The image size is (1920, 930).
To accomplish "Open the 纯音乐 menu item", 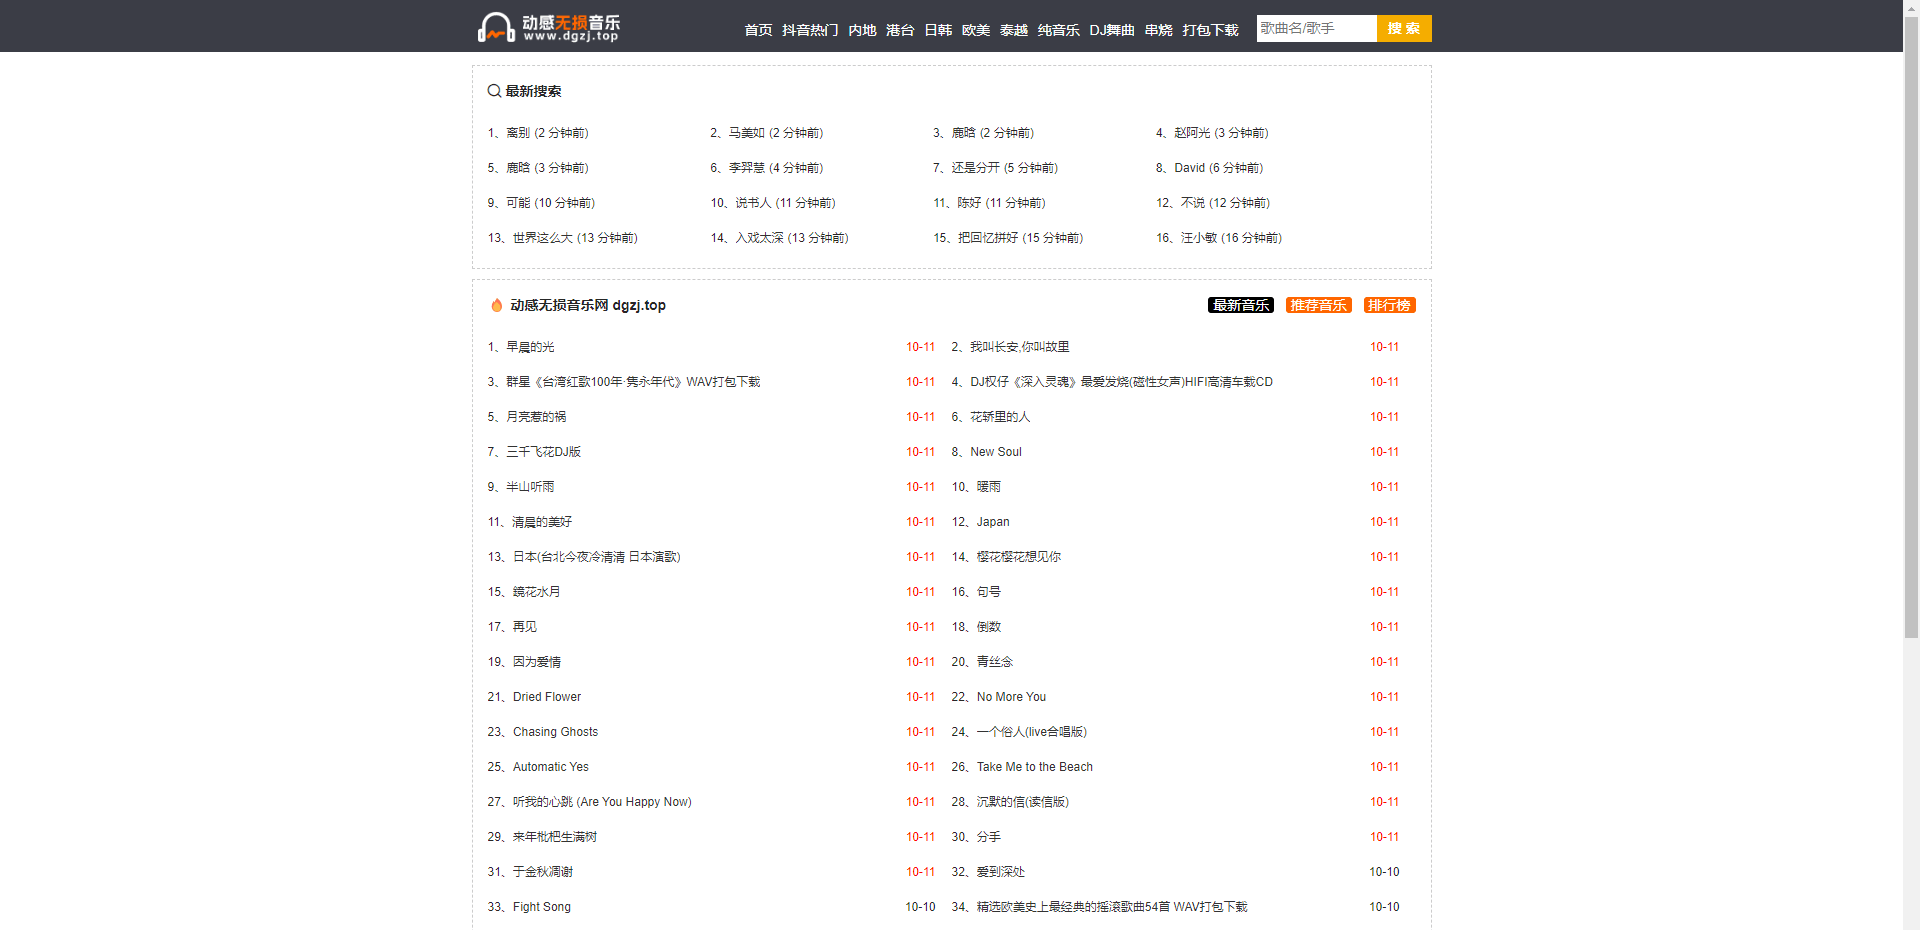I will 1059,30.
